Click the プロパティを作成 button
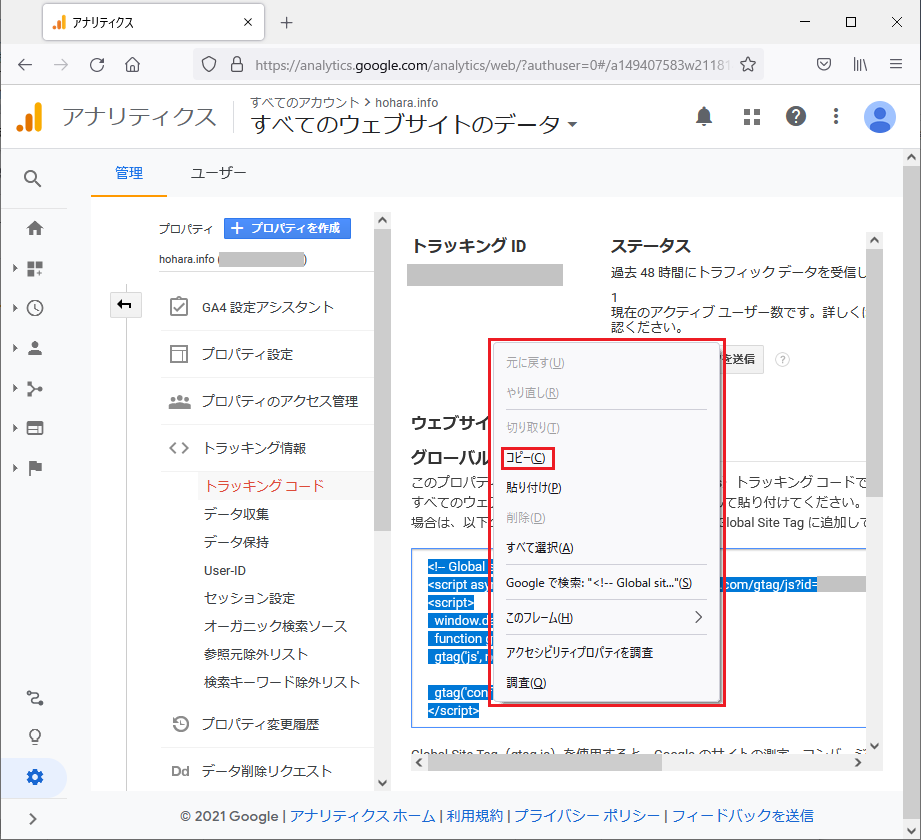This screenshot has width=921, height=840. tap(287, 228)
